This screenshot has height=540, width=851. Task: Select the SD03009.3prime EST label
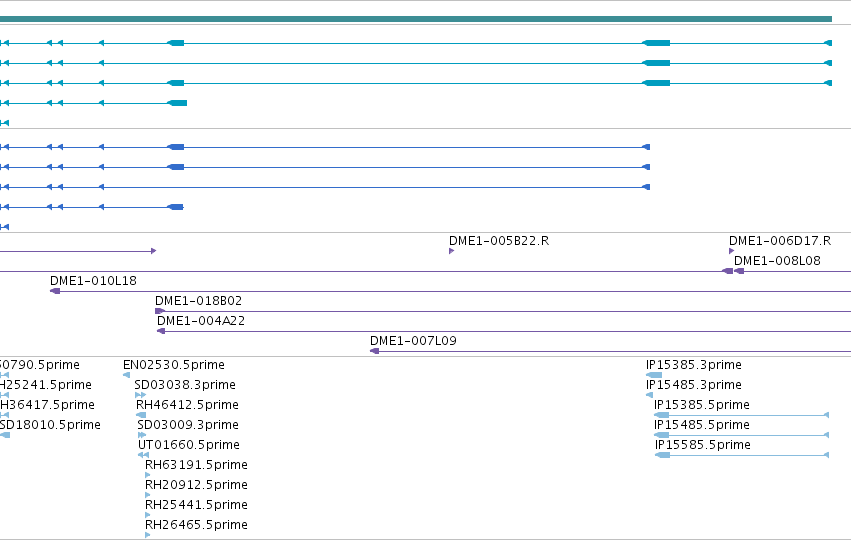188,425
